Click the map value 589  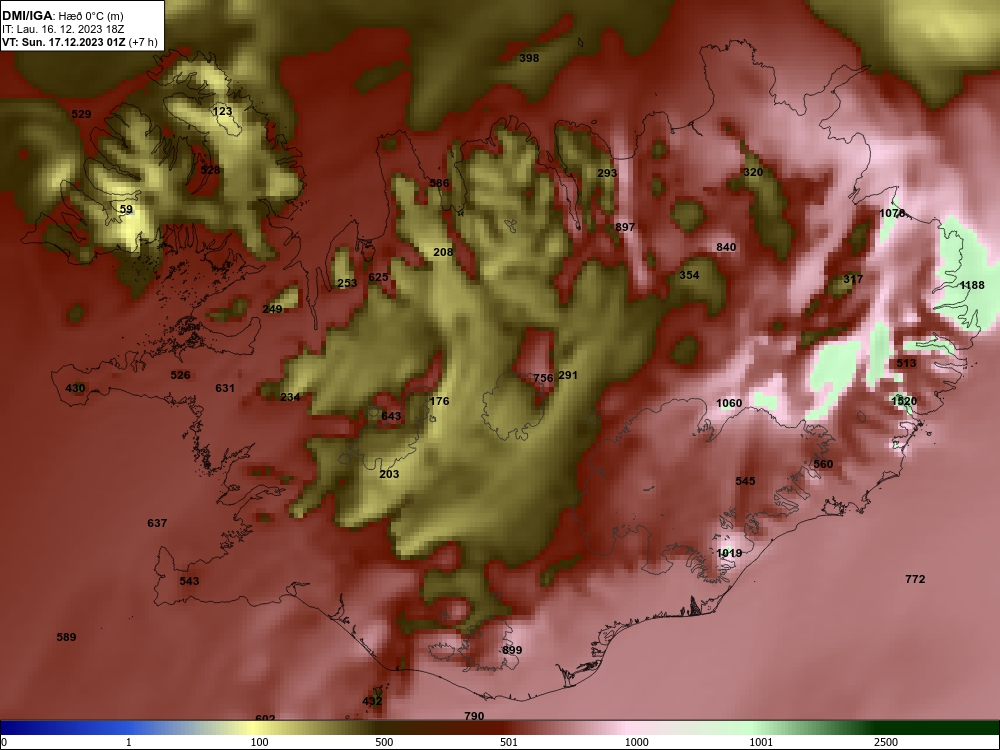66,637
